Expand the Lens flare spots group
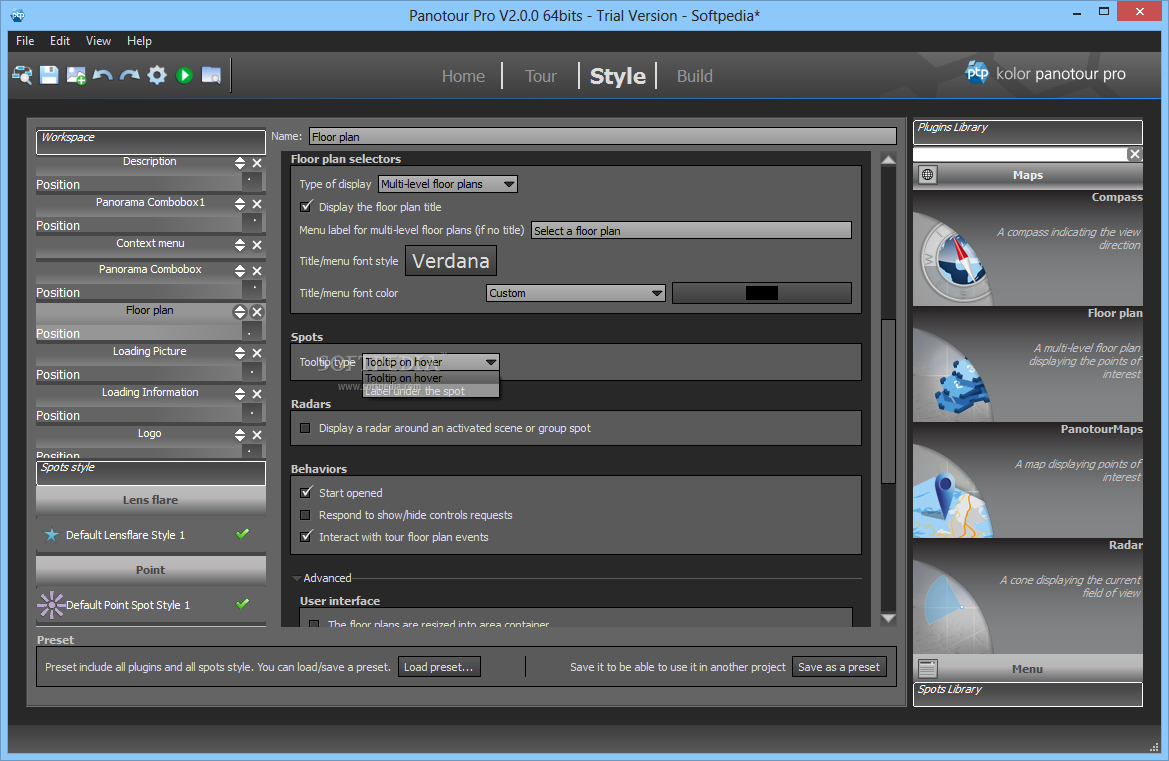This screenshot has height=761, width=1169. click(x=151, y=500)
